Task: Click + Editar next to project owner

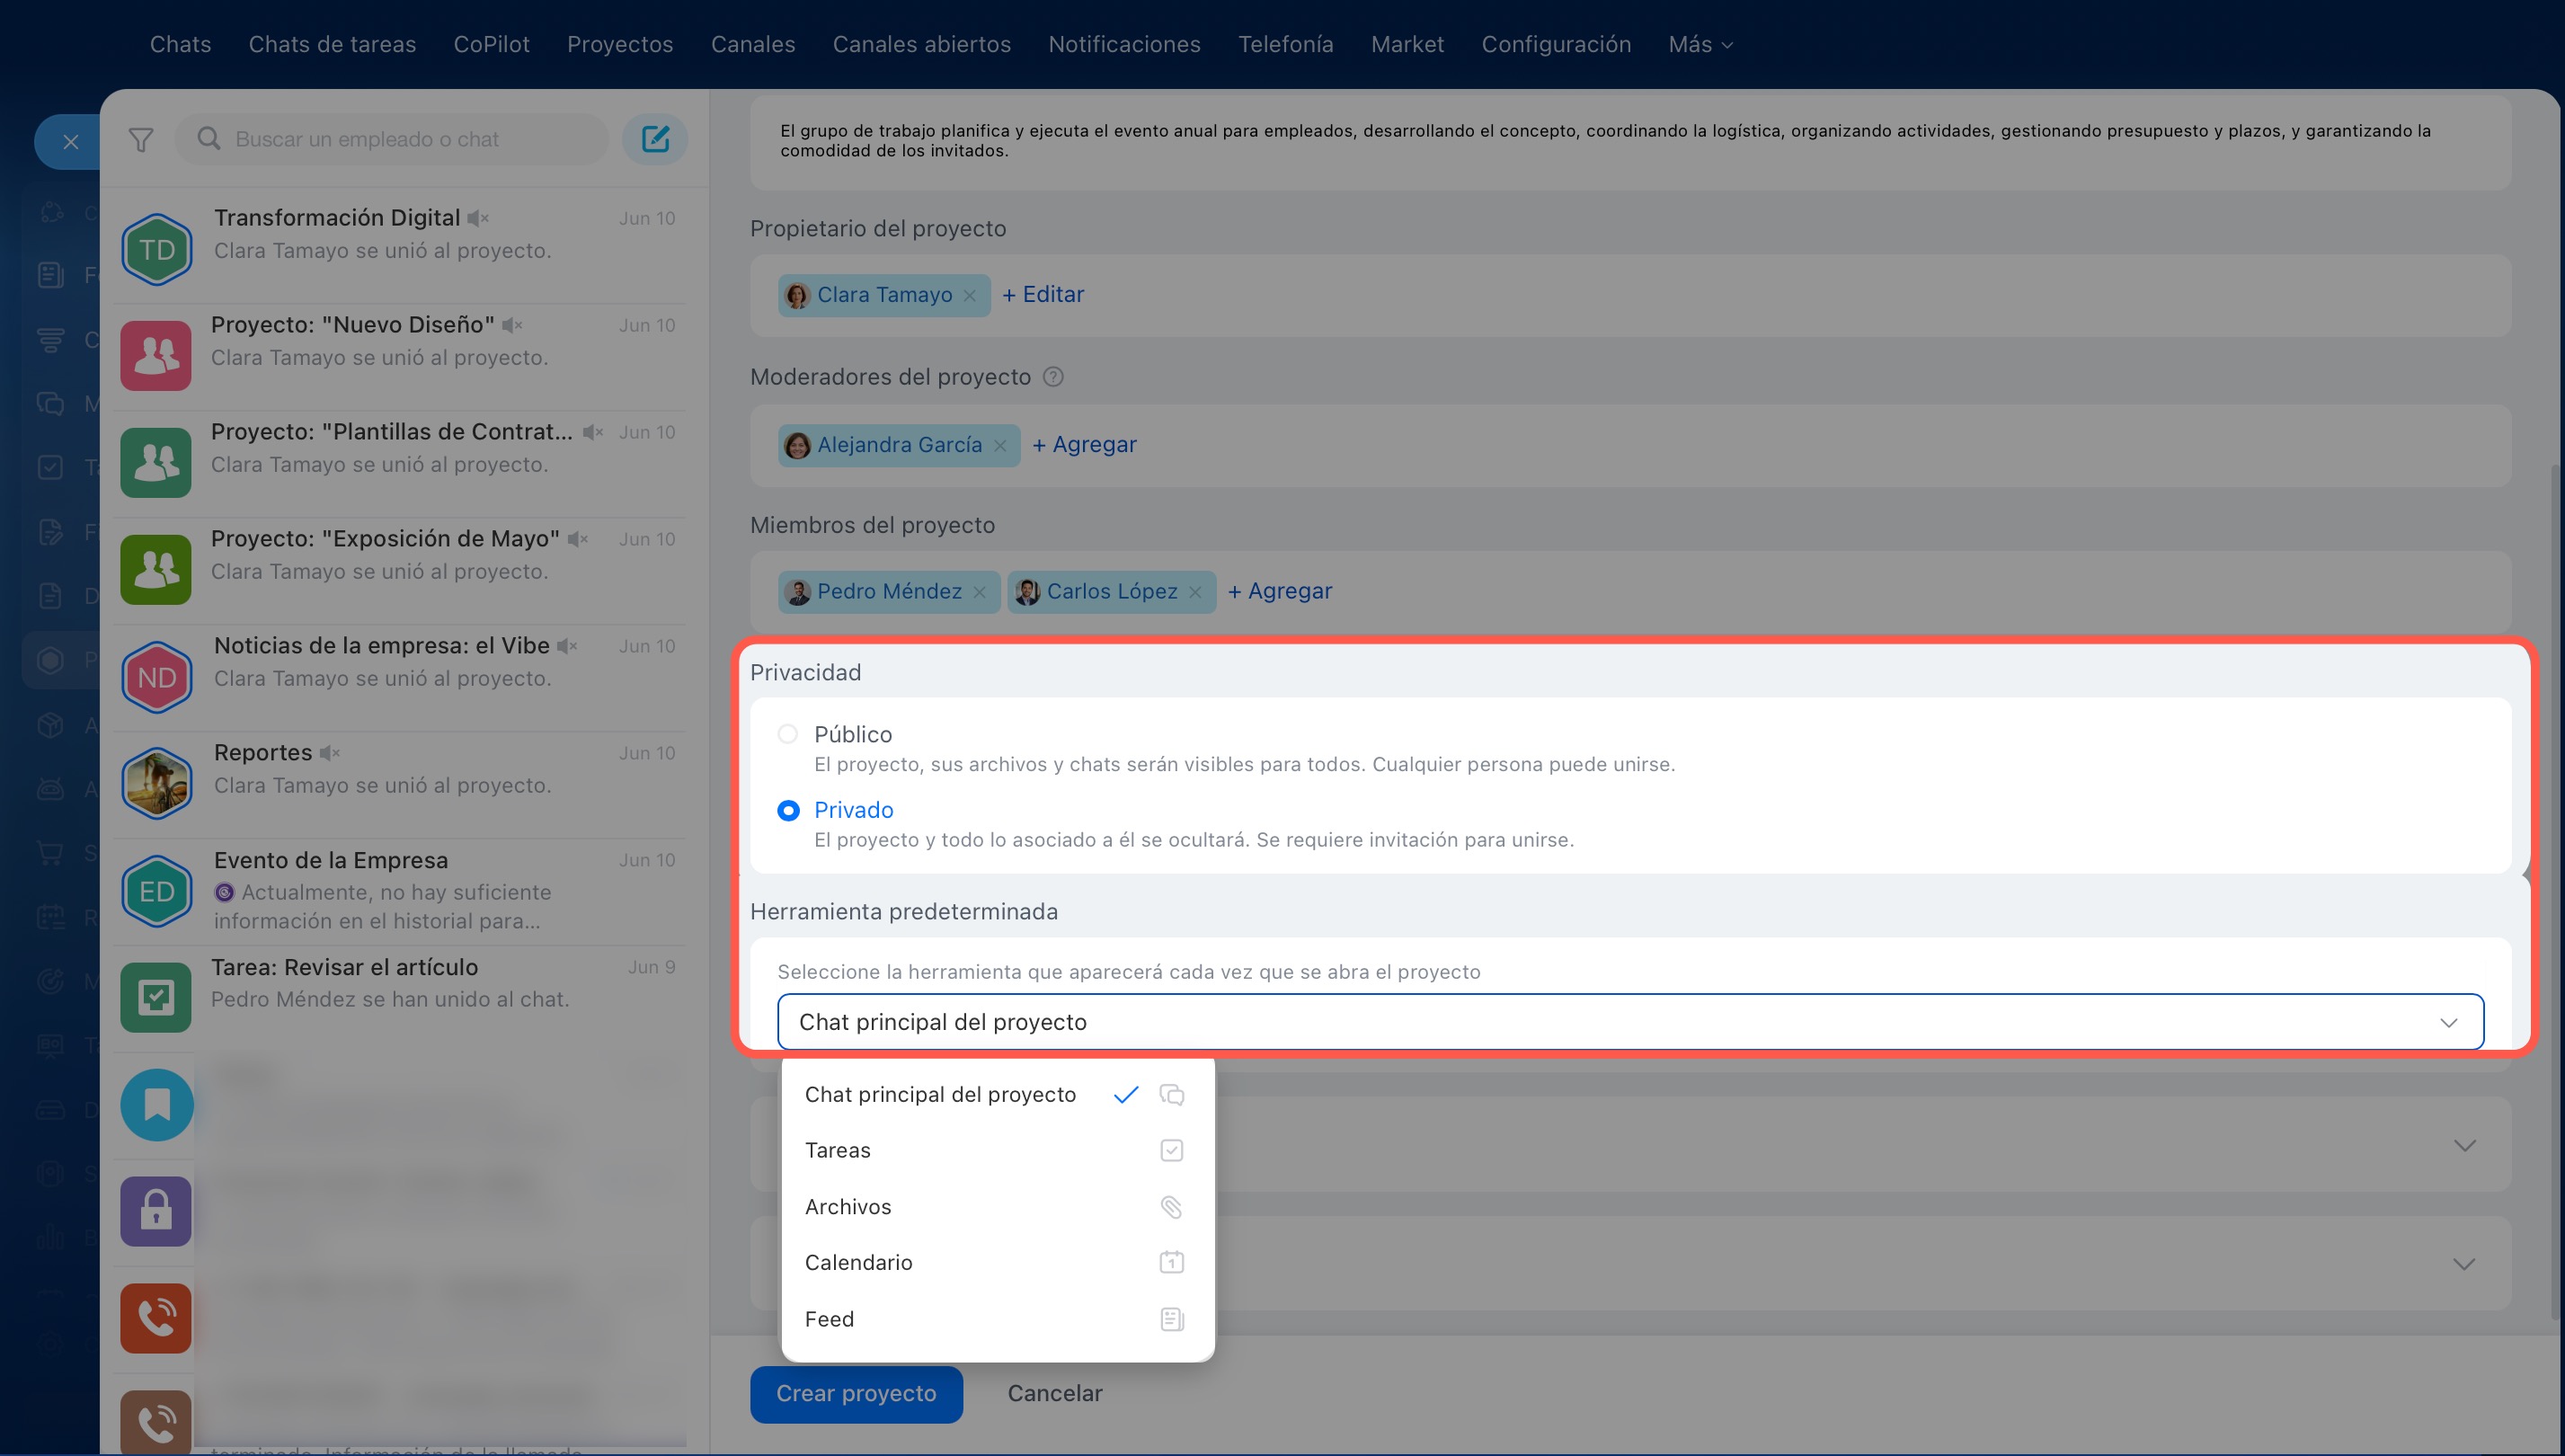Action: (1043, 294)
